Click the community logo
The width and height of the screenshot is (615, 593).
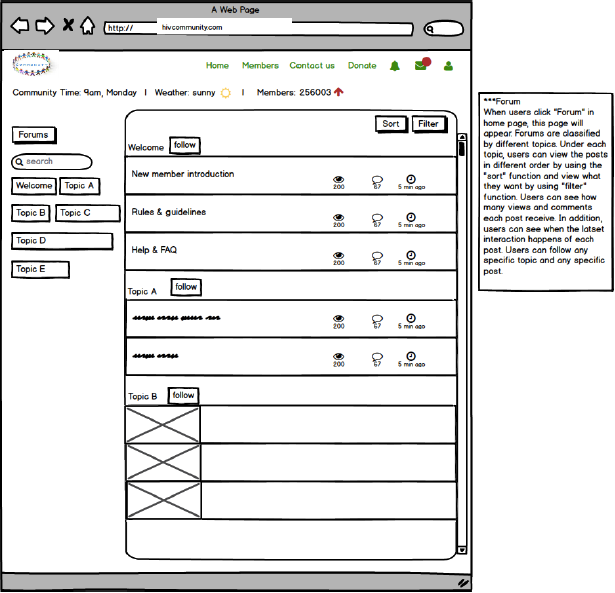point(34,65)
